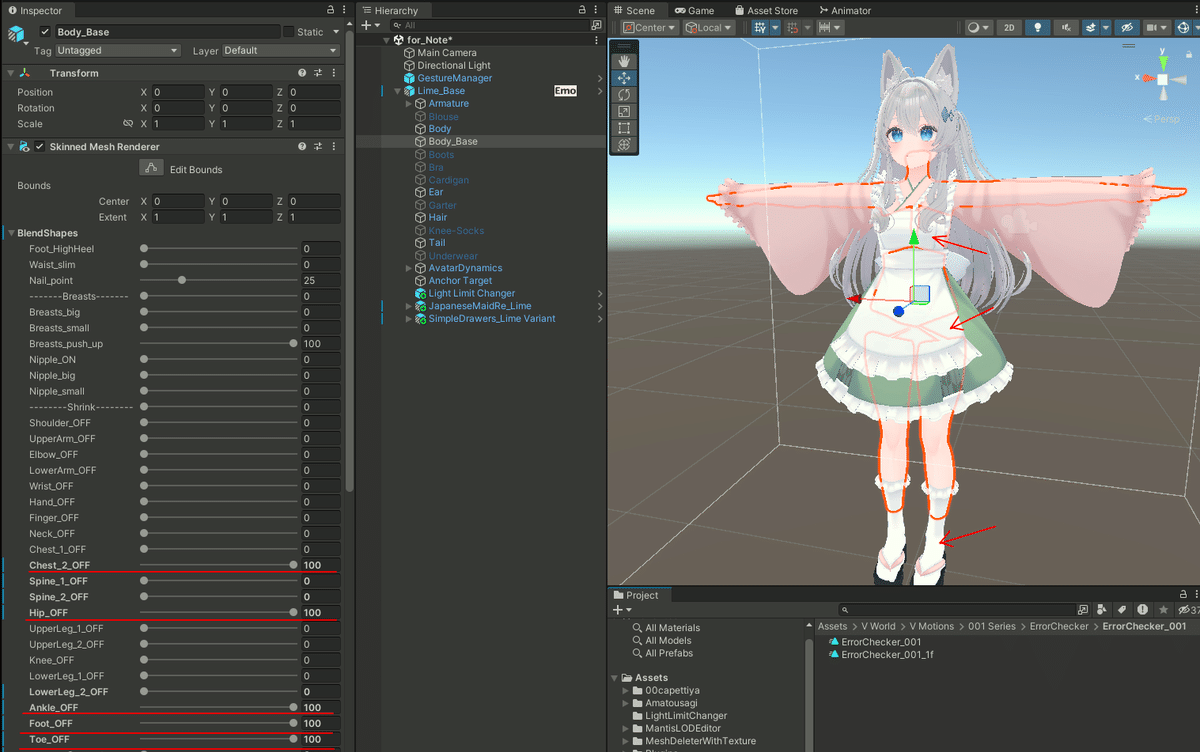Open Transform component preset selector
This screenshot has height=752, width=1200.
click(x=318, y=73)
